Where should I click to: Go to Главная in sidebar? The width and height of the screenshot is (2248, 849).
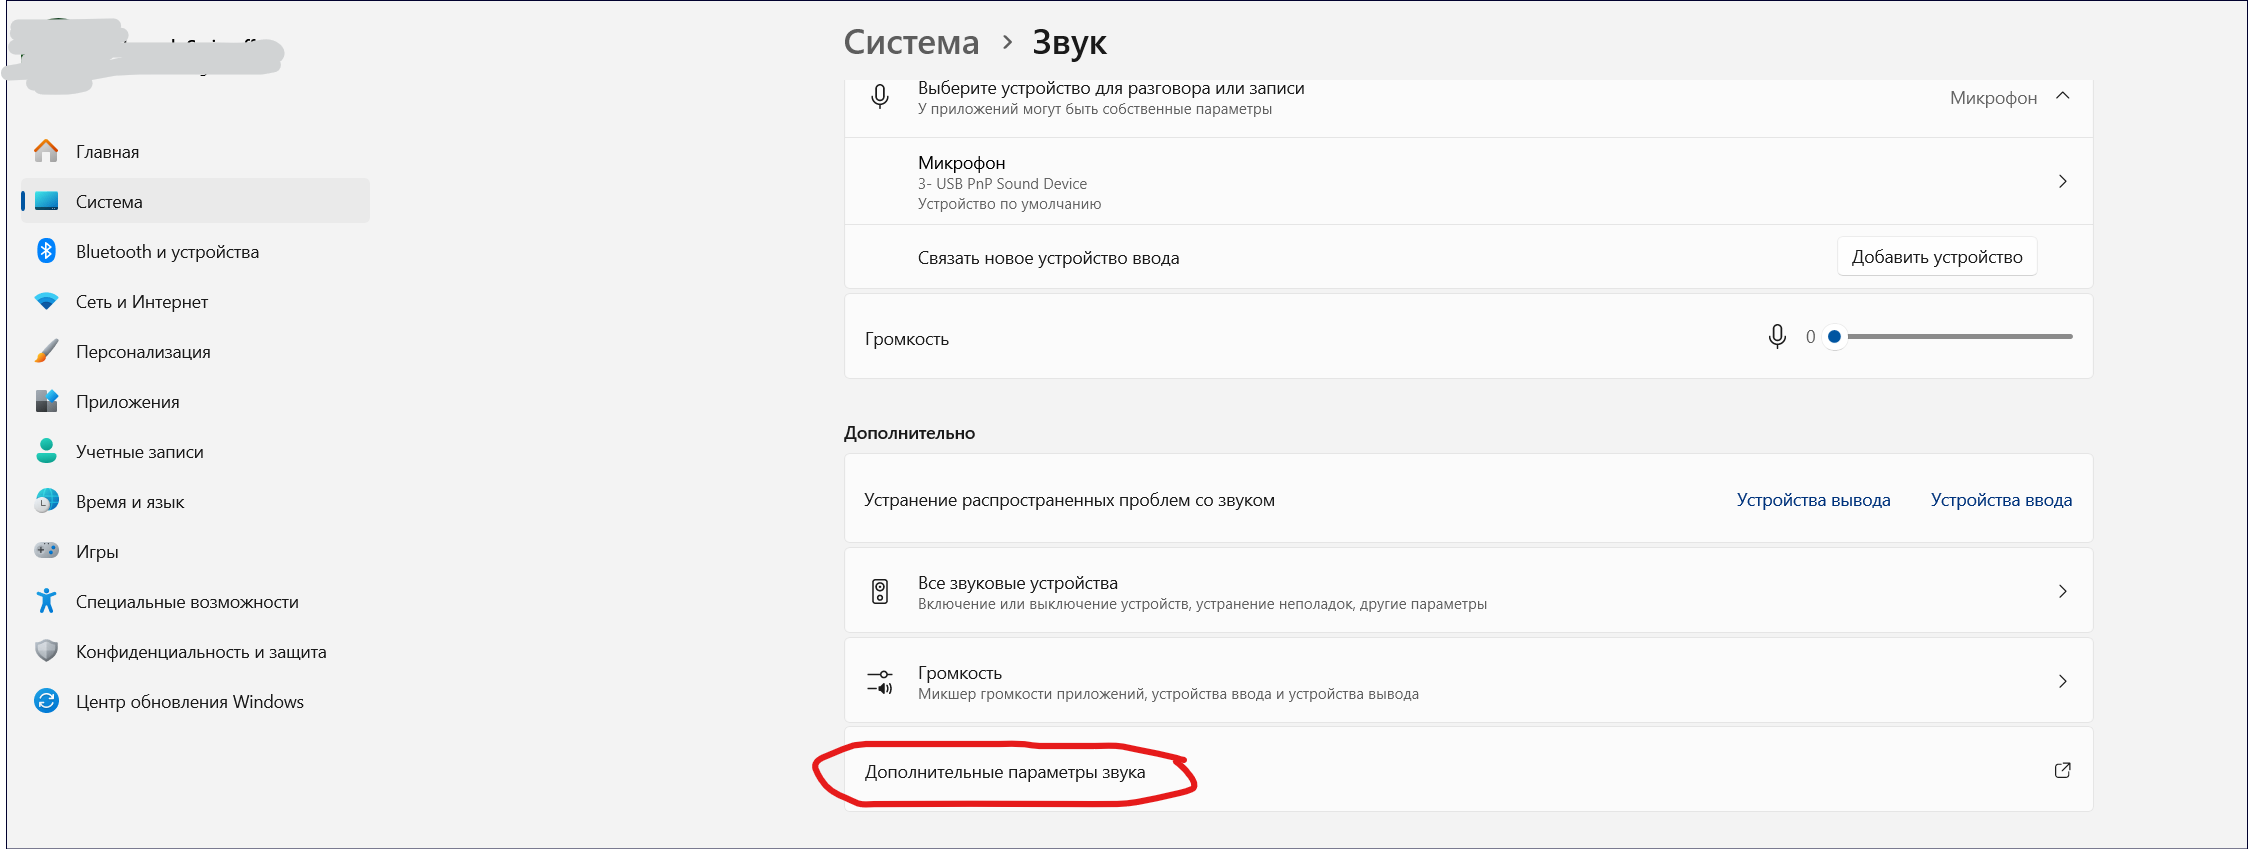196,151
